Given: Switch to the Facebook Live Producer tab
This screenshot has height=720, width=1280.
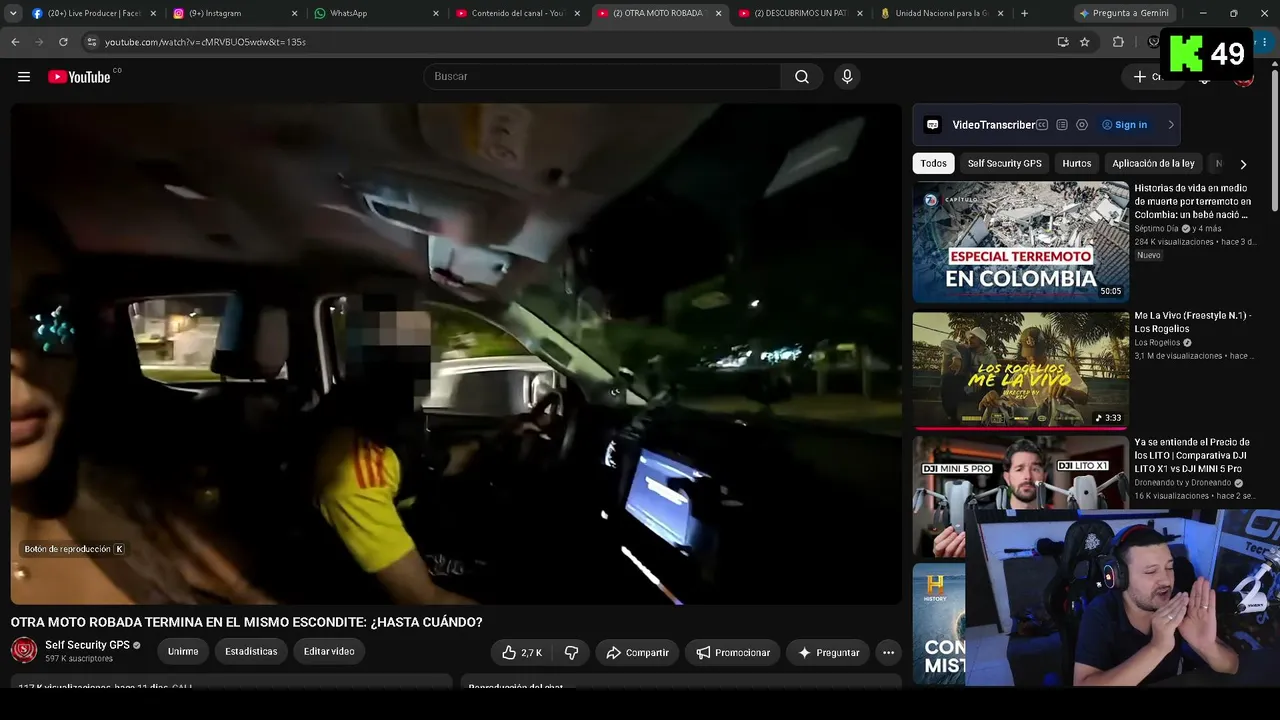Looking at the screenshot, I should click(93, 13).
